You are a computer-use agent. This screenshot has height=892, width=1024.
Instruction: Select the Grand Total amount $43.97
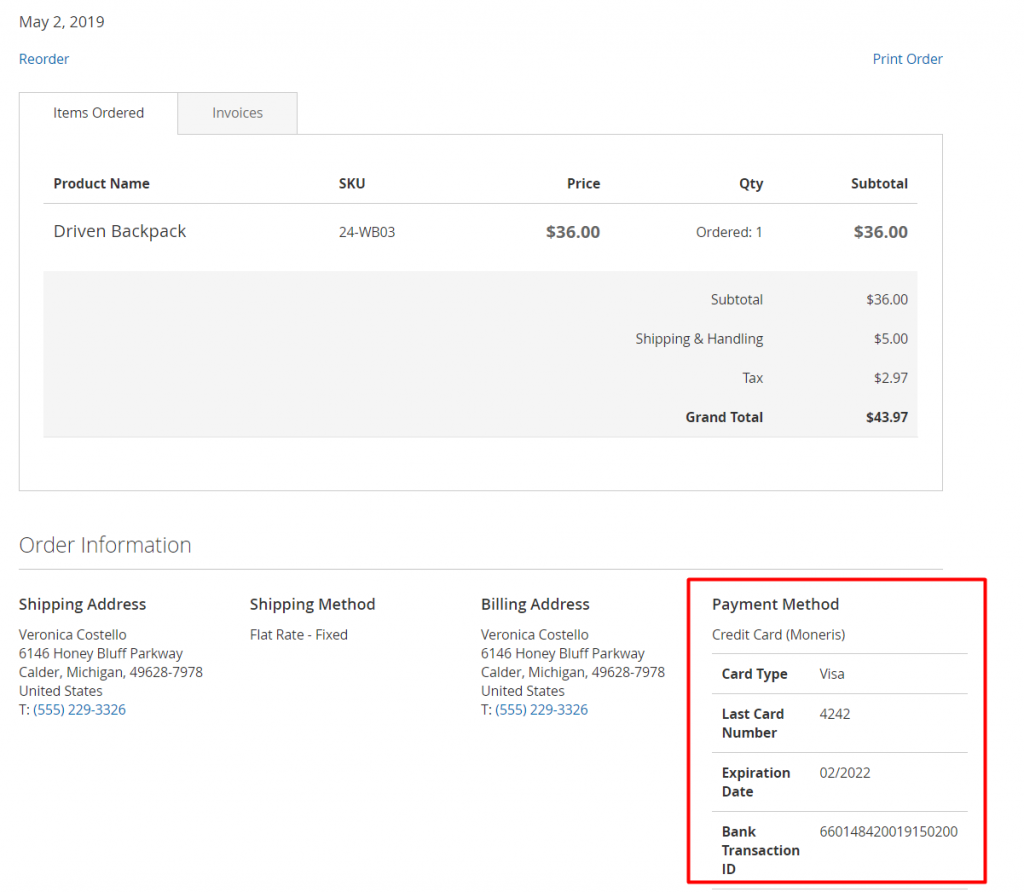point(886,417)
